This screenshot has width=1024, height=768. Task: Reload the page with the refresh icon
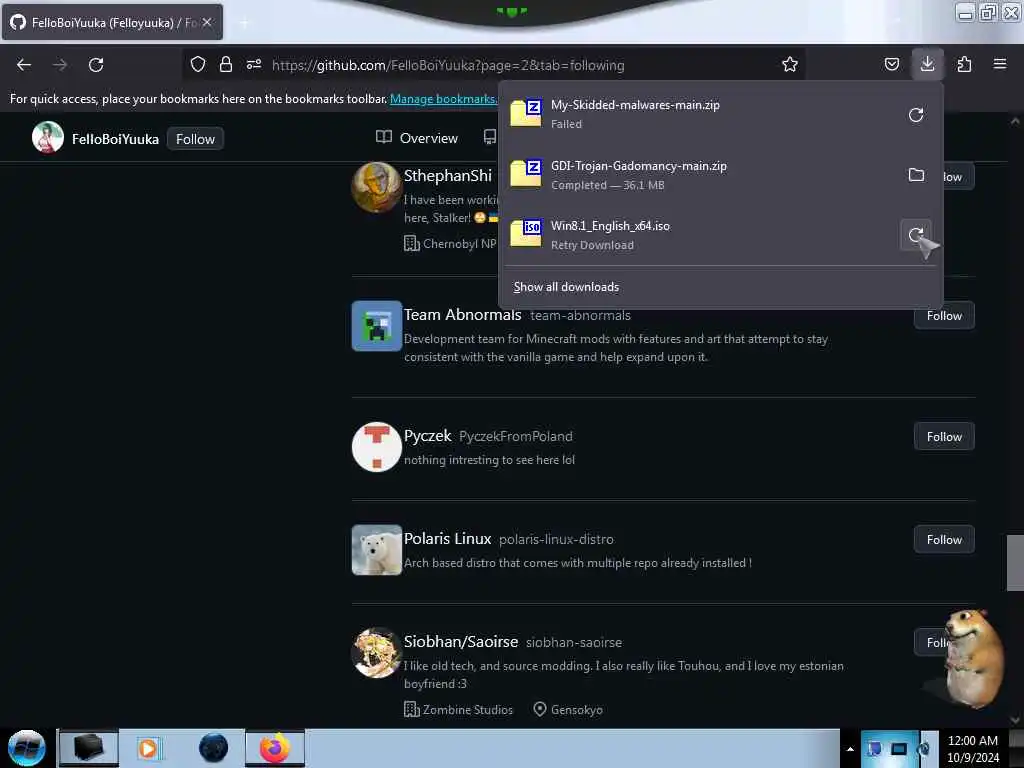96,65
